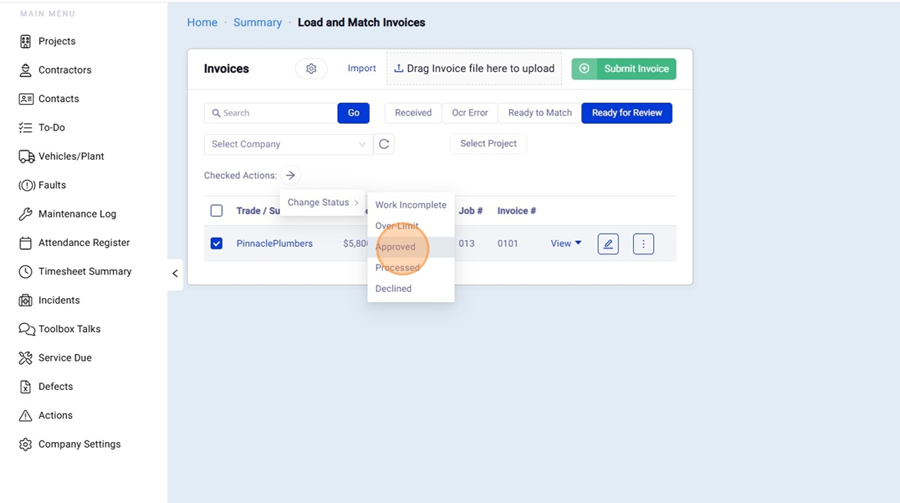Screen dimensions: 900x503
Task: Expand the Select Company dropdown
Action: (288, 144)
